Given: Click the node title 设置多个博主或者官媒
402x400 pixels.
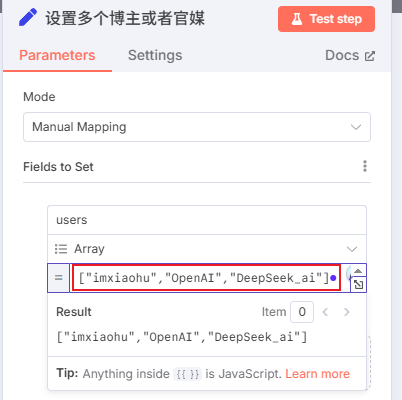Looking at the screenshot, I should point(125,18).
